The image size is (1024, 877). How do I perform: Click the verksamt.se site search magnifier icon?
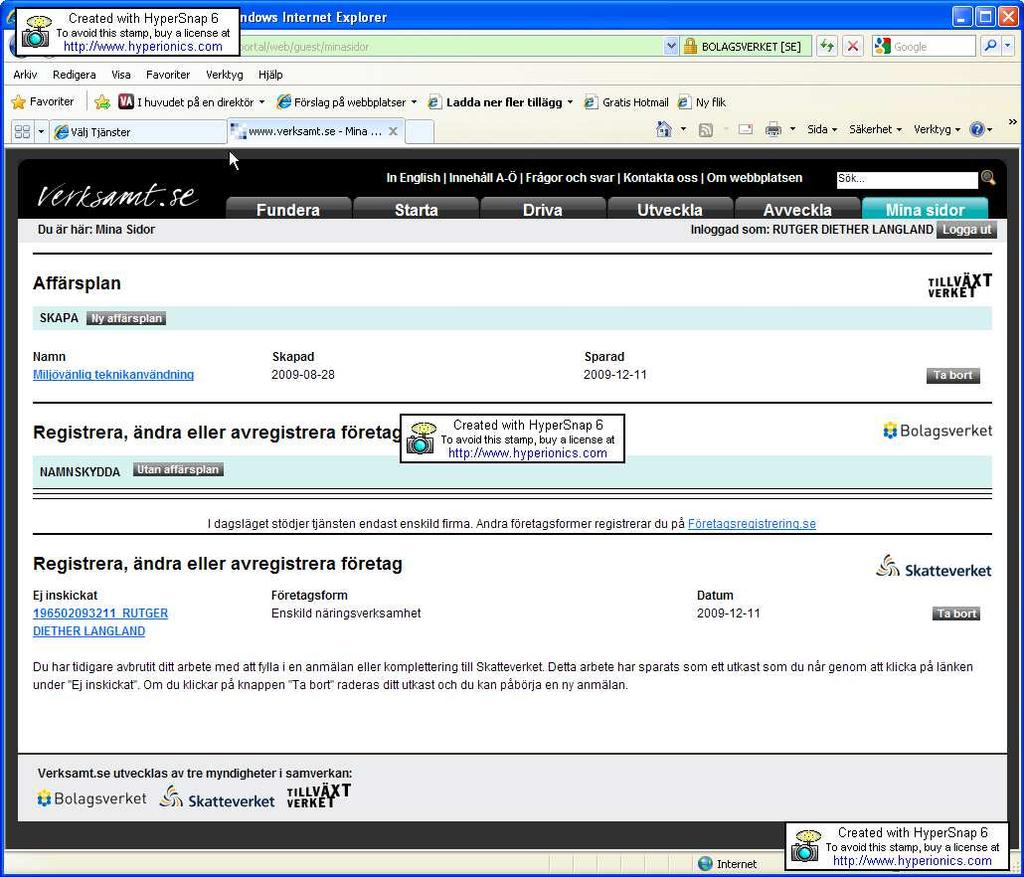(x=987, y=178)
